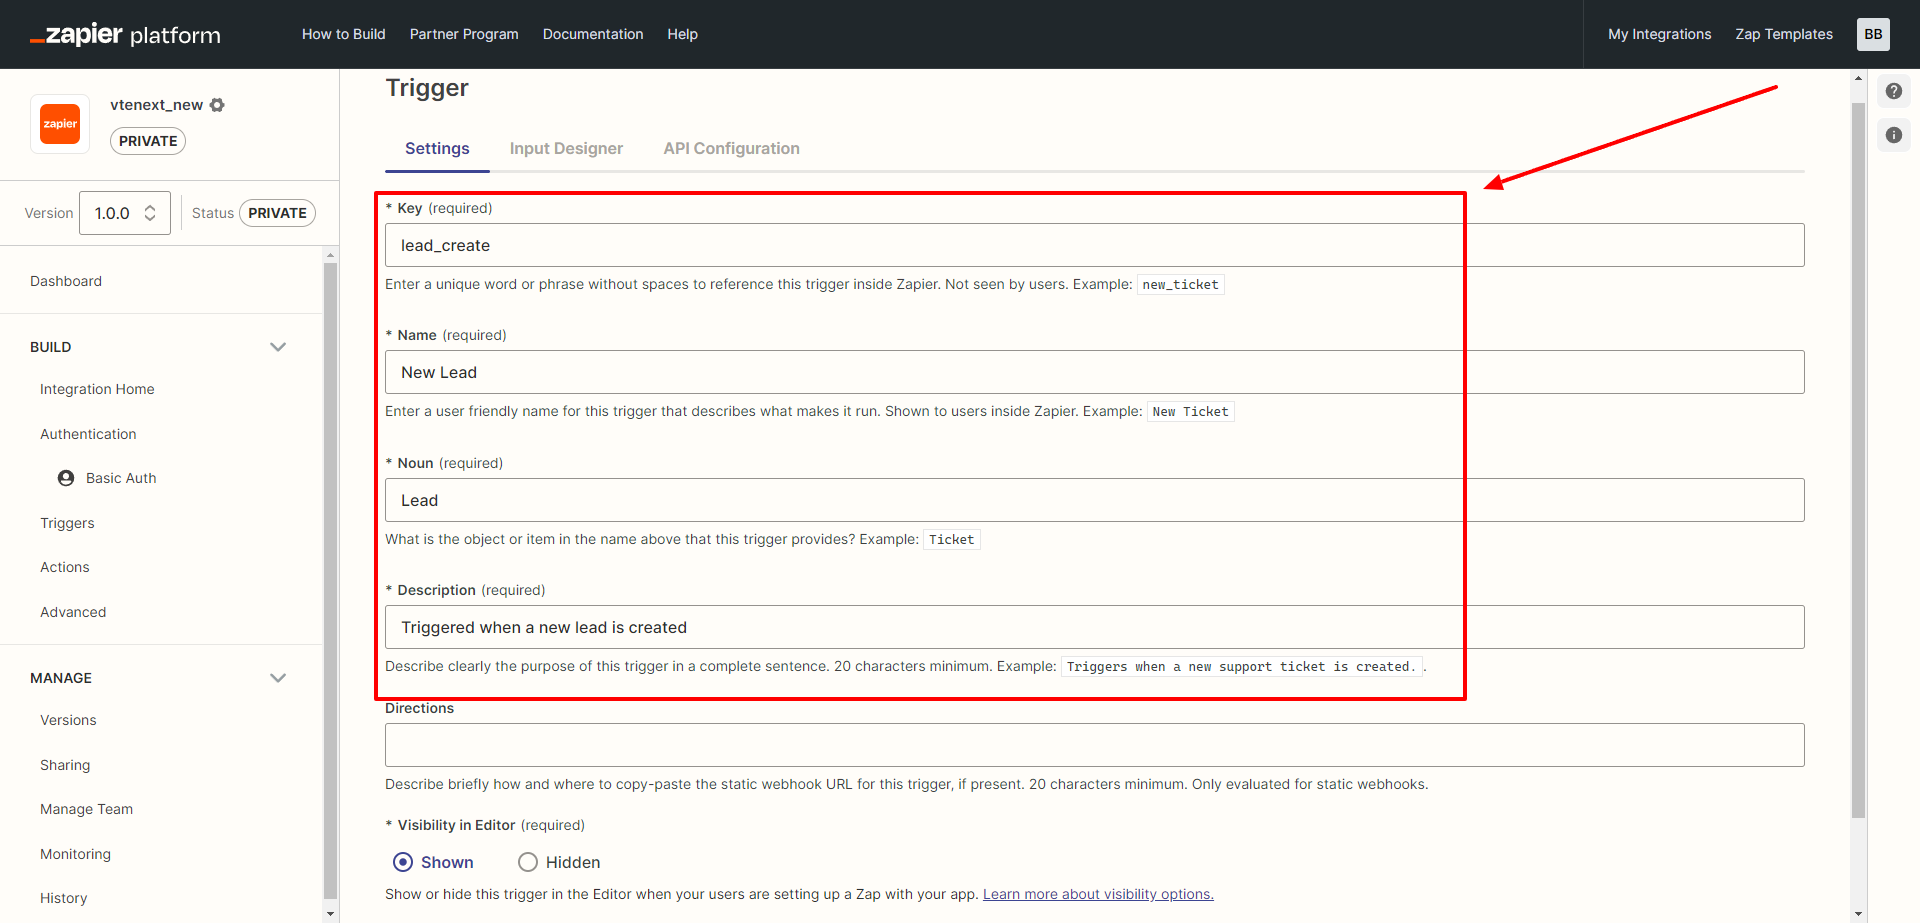
Task: Go to Actions in sidebar
Action: 65,567
